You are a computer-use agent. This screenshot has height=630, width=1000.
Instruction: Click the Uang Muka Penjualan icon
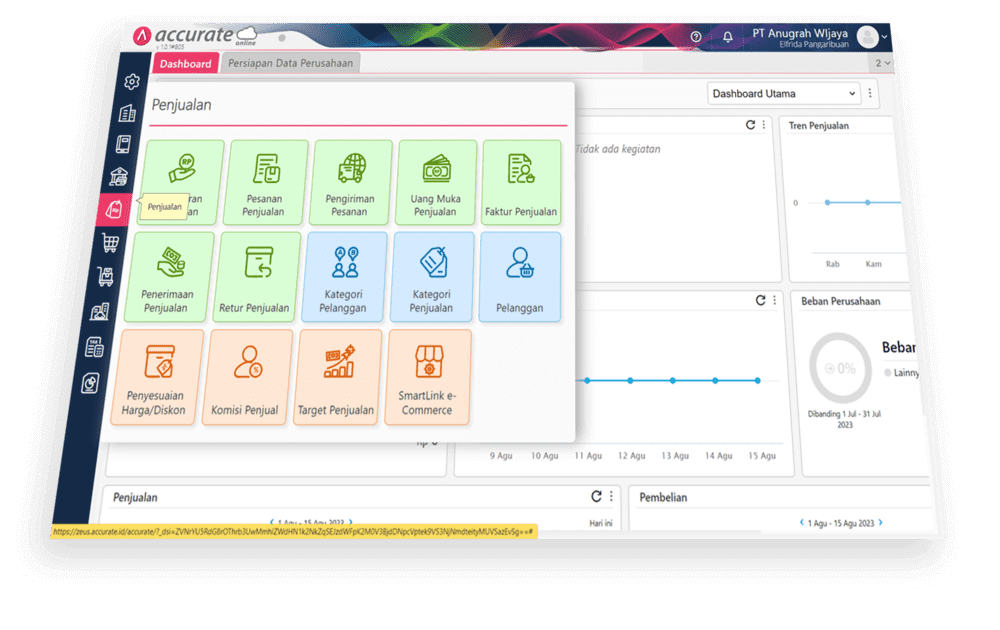coord(436,183)
